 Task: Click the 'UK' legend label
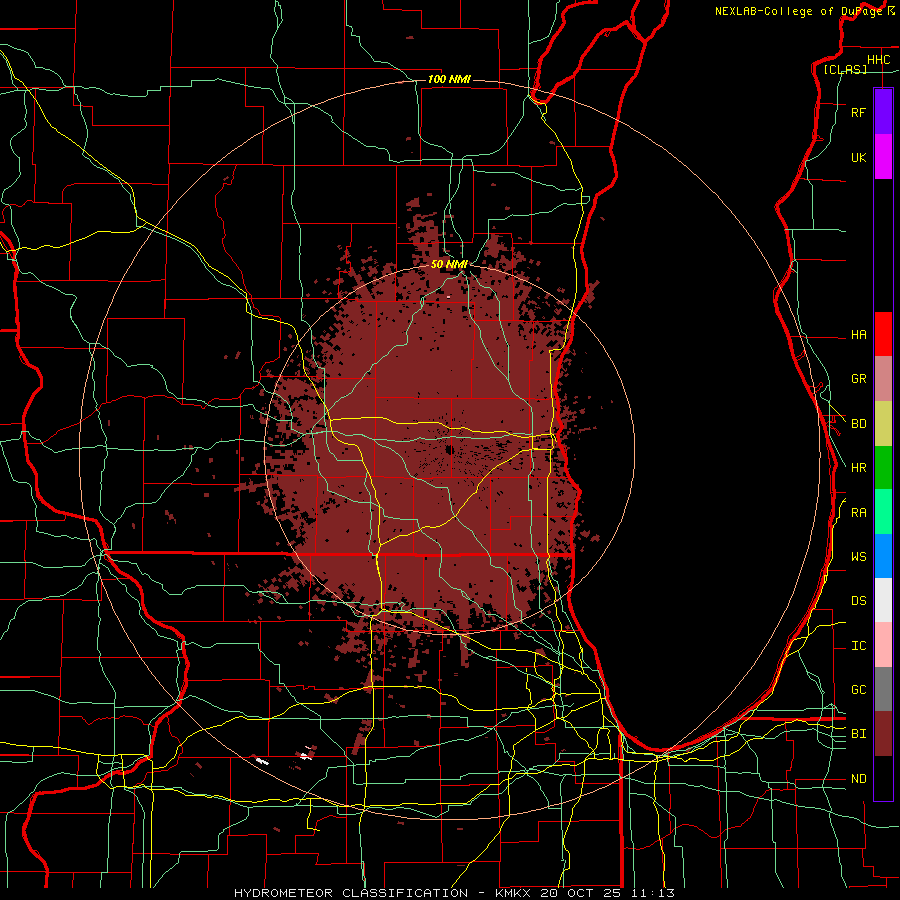point(858,157)
